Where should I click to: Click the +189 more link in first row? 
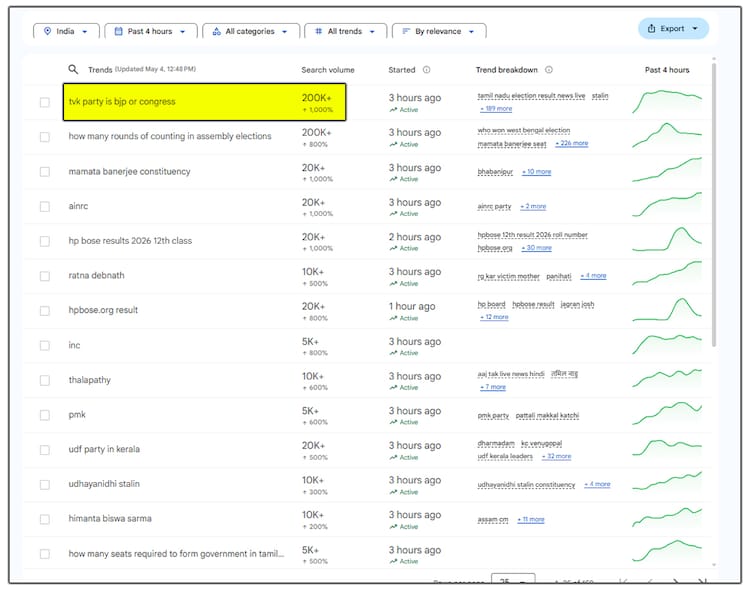coord(496,109)
